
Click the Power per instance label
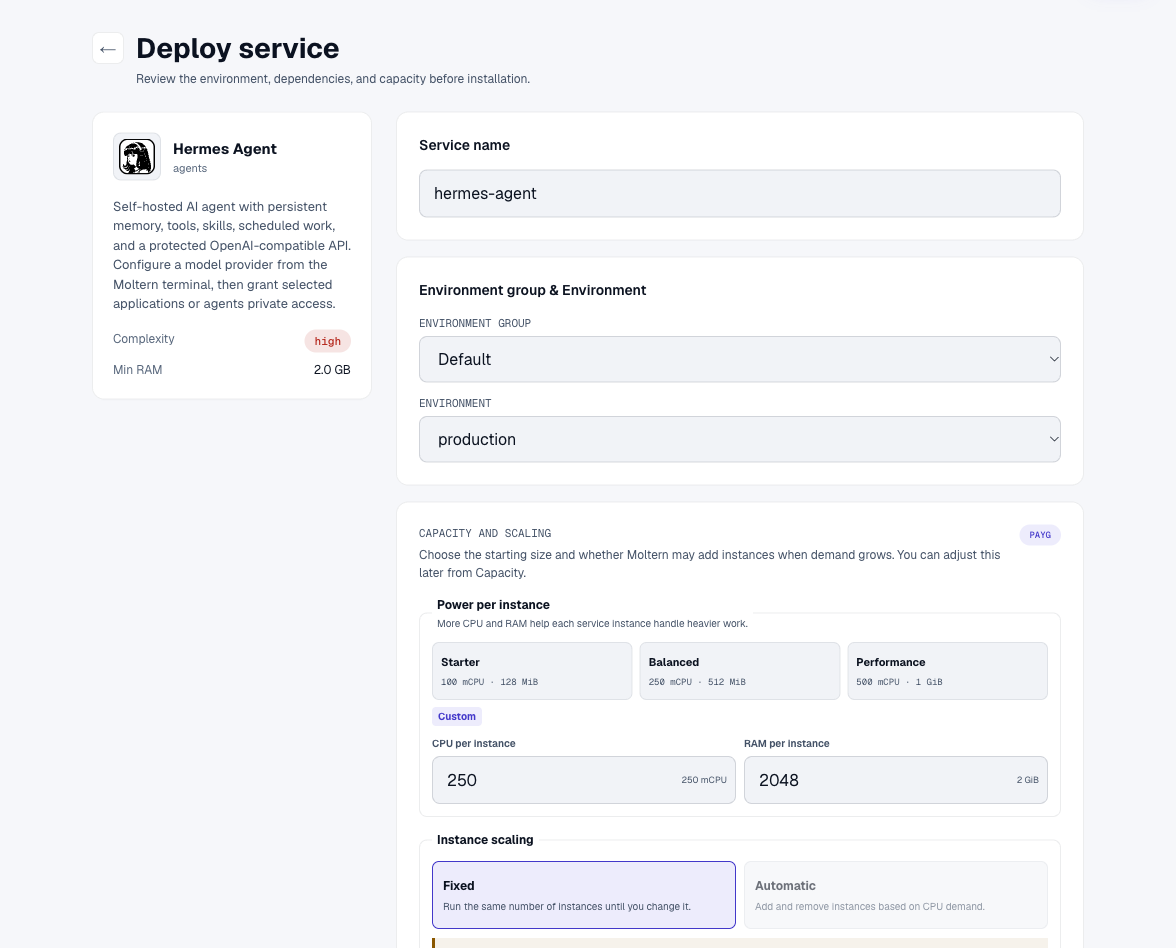pos(494,604)
